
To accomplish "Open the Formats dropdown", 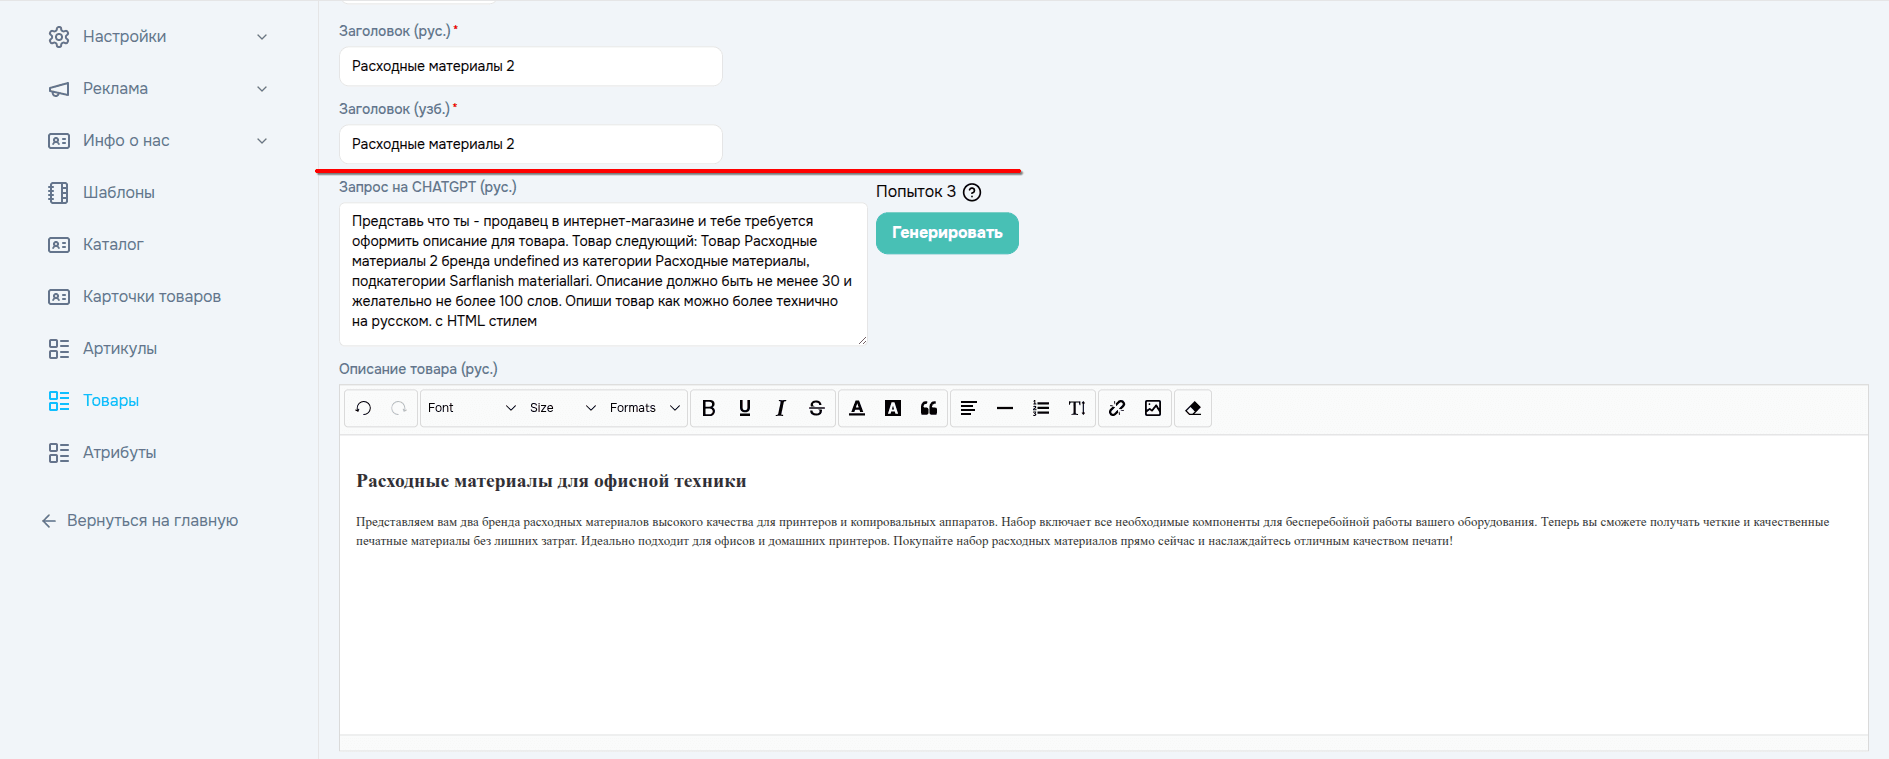I will pos(644,408).
